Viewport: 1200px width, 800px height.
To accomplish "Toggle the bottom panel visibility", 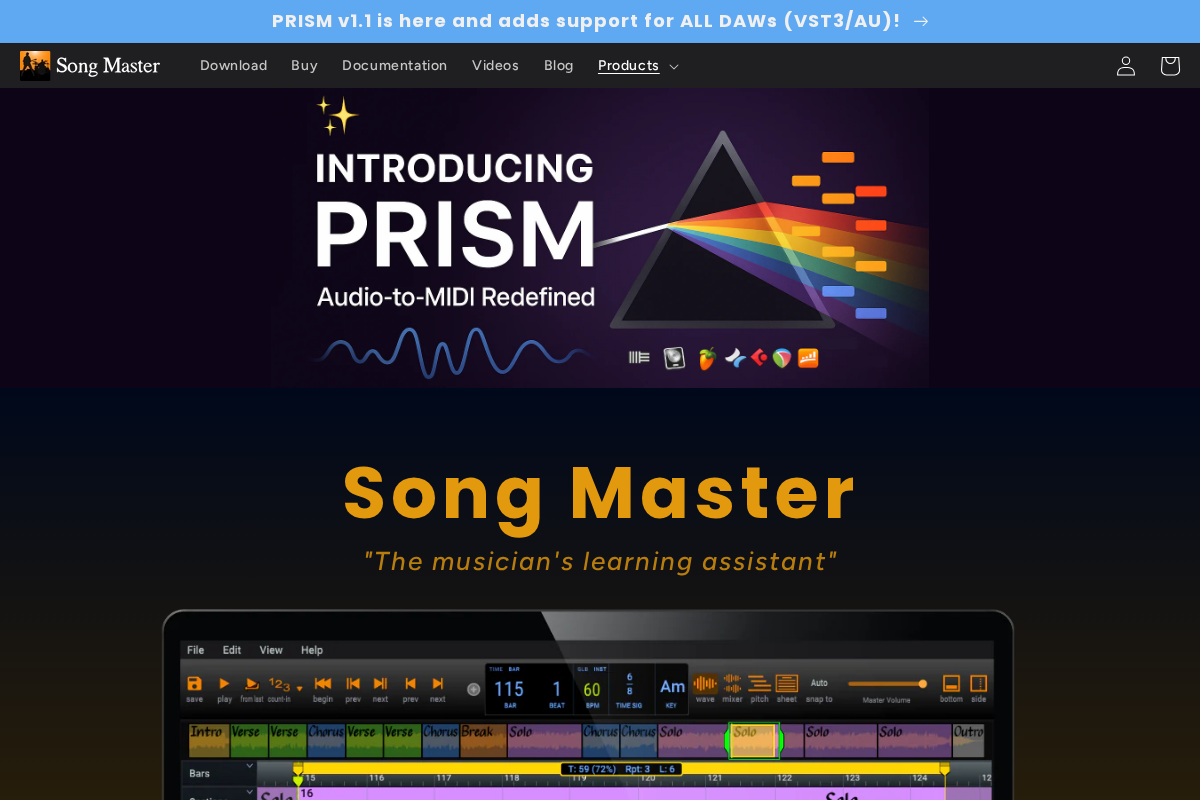I will pyautogui.click(x=951, y=683).
